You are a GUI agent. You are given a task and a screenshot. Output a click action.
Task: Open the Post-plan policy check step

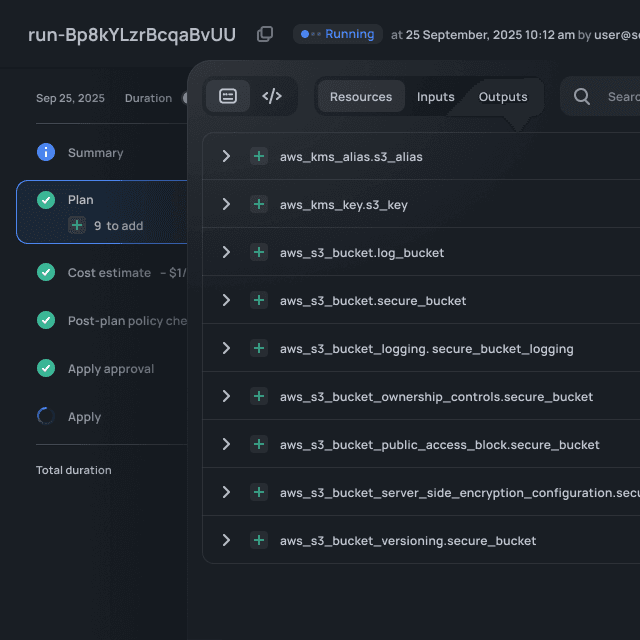127,320
